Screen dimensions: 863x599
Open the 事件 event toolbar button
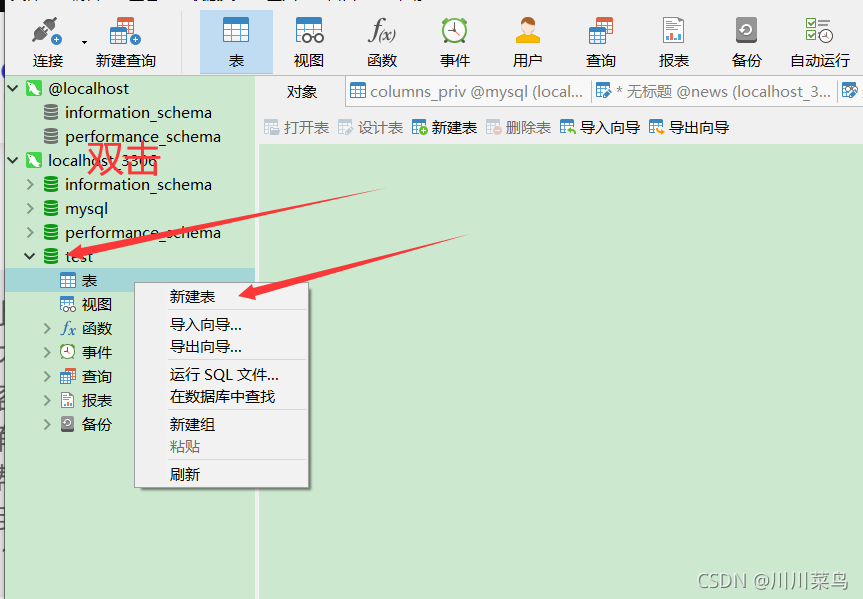pyautogui.click(x=455, y=42)
